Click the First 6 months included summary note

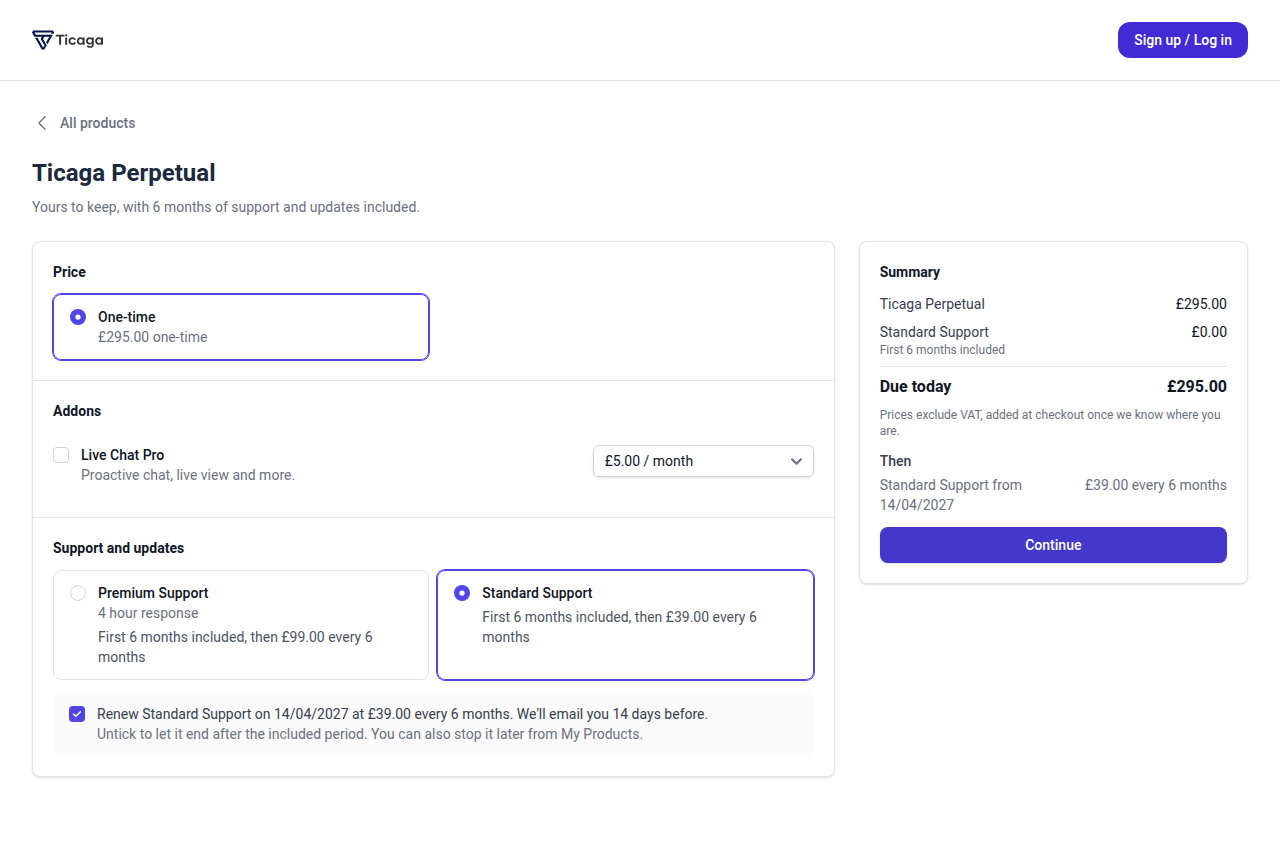[x=942, y=350]
